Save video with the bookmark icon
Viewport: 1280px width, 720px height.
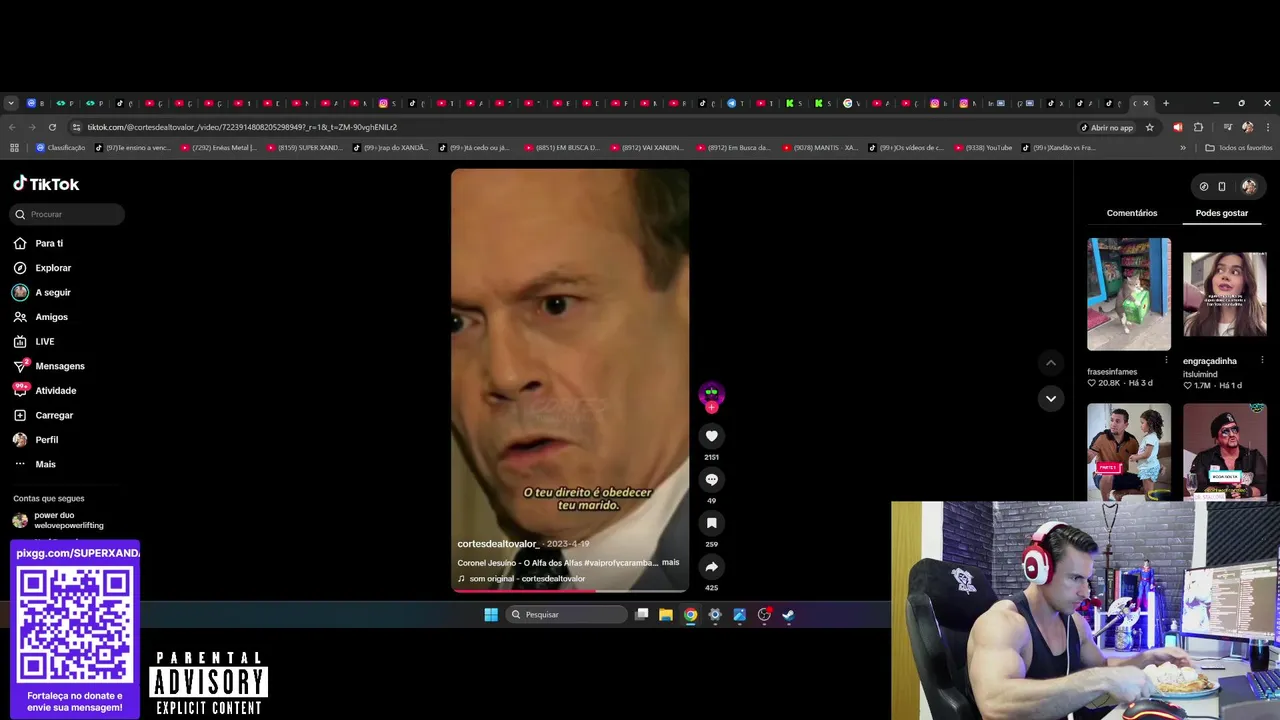coord(711,523)
